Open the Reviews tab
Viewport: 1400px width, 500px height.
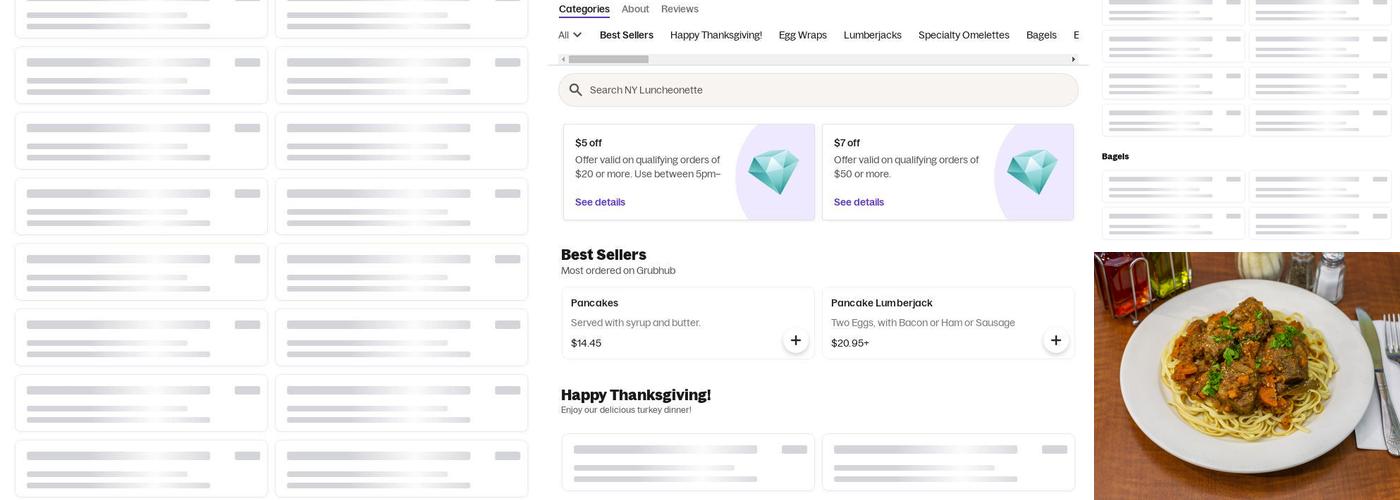[679, 9]
